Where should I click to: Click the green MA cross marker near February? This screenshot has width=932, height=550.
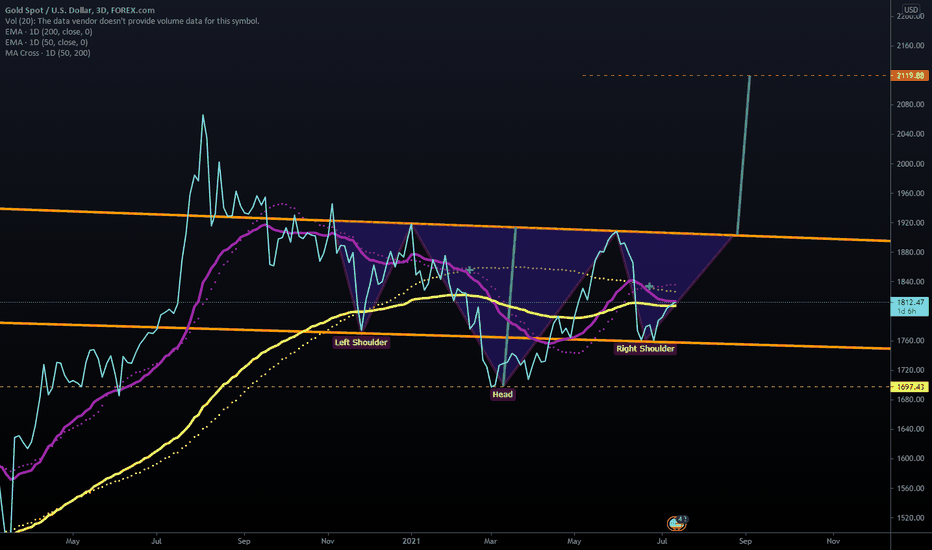tap(470, 270)
